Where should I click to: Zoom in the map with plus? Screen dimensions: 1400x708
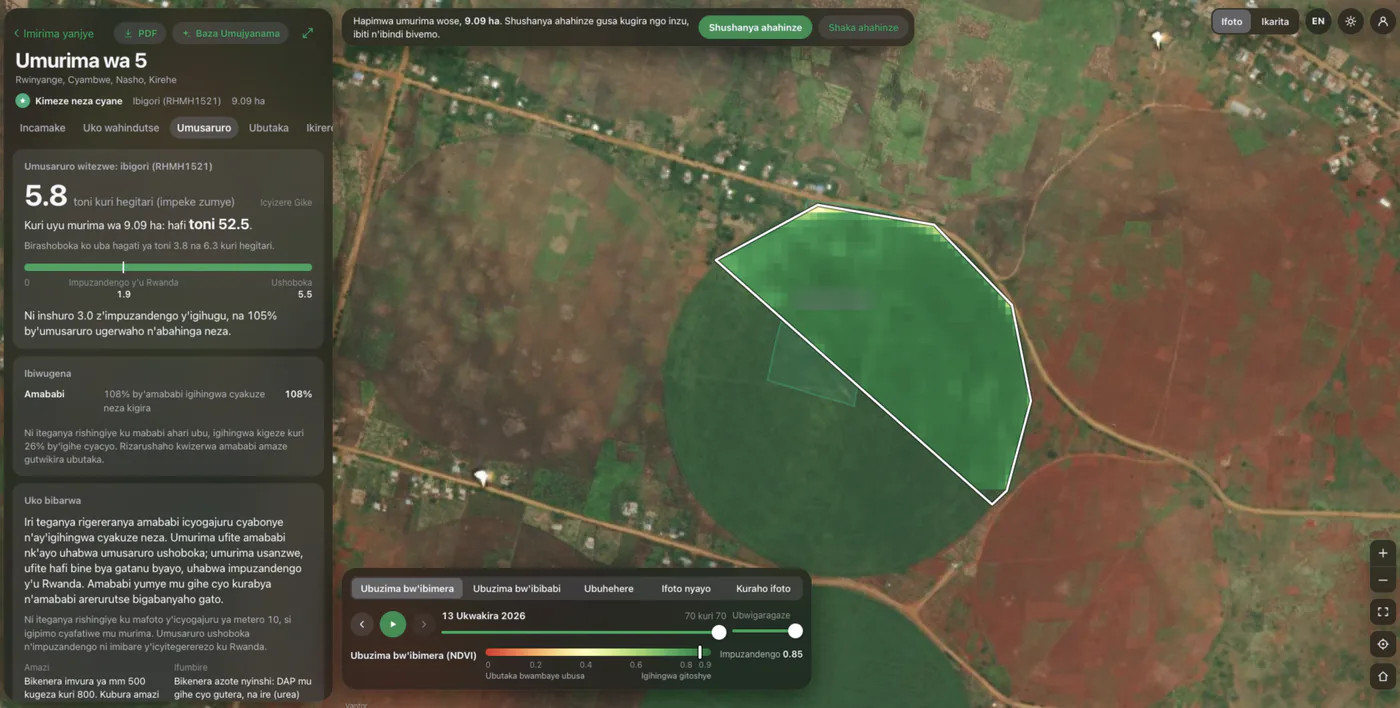pos(1383,553)
